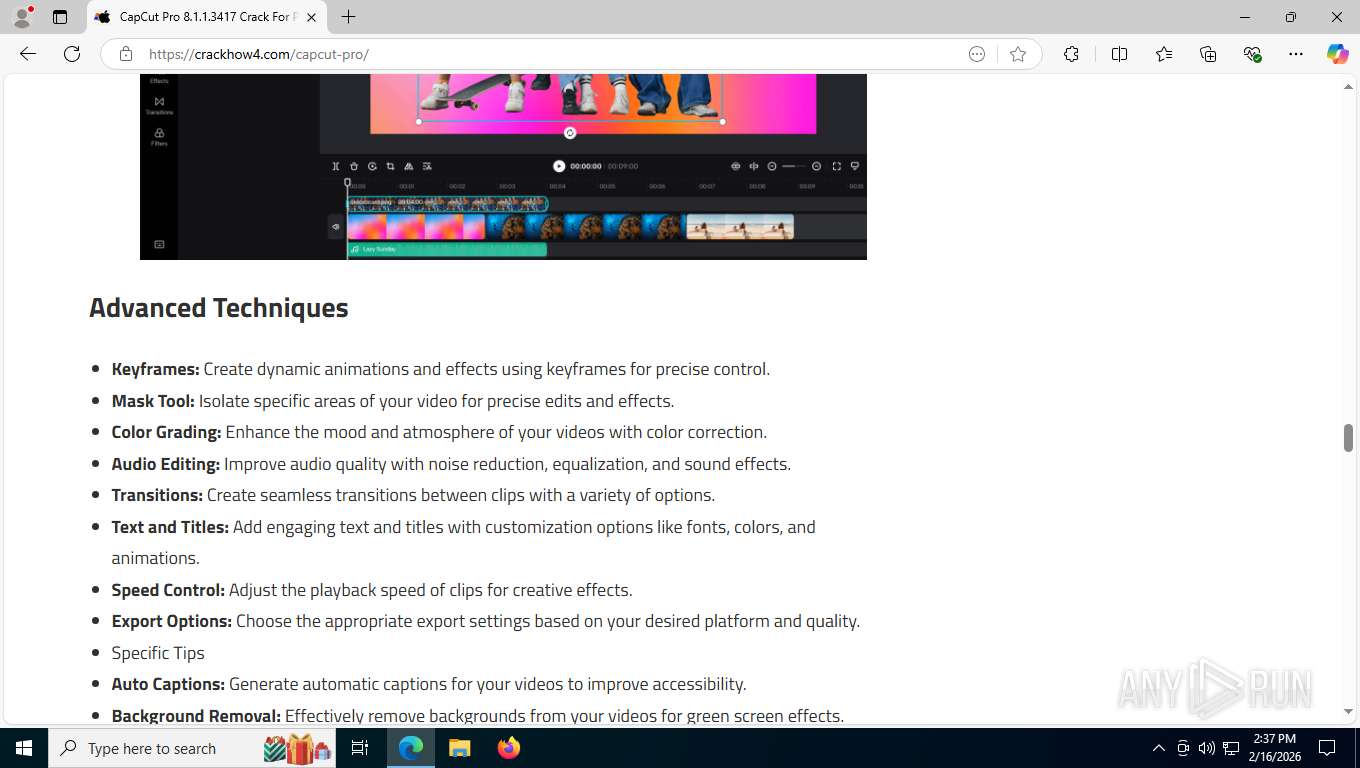Open volume control in tray
This screenshot has height=768, width=1360.
point(1206,748)
